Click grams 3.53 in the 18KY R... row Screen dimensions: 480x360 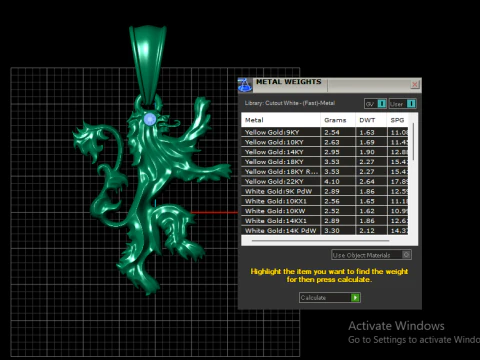point(332,172)
